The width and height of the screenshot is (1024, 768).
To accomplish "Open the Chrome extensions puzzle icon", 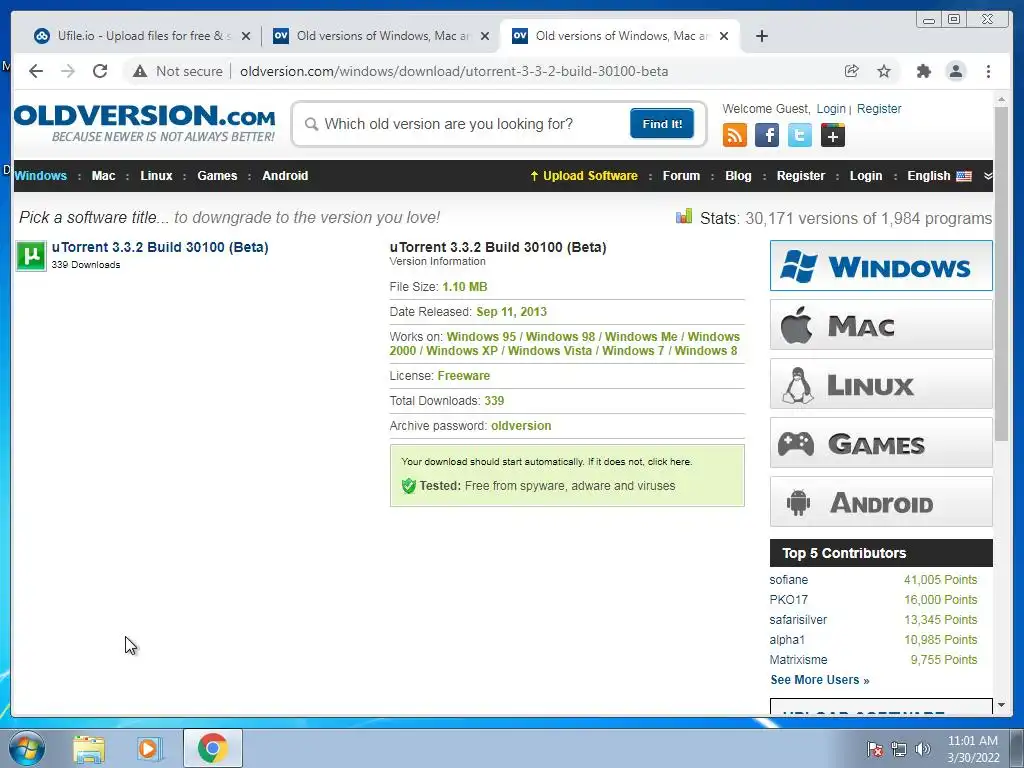I will pyautogui.click(x=923, y=71).
